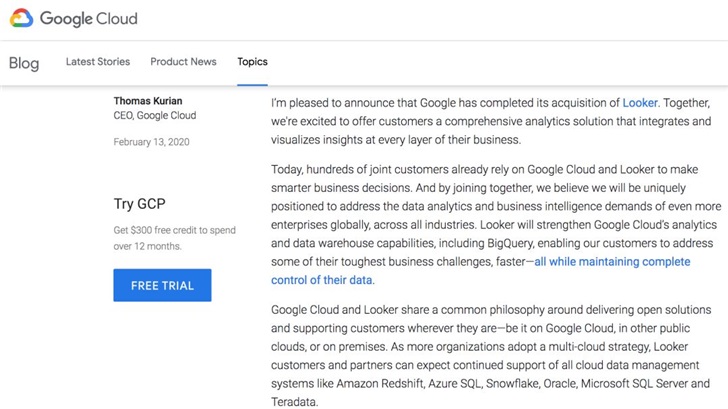Click the 'CEO, Google Cloud' subtitle
The height and width of the screenshot is (409, 728).
155,116
